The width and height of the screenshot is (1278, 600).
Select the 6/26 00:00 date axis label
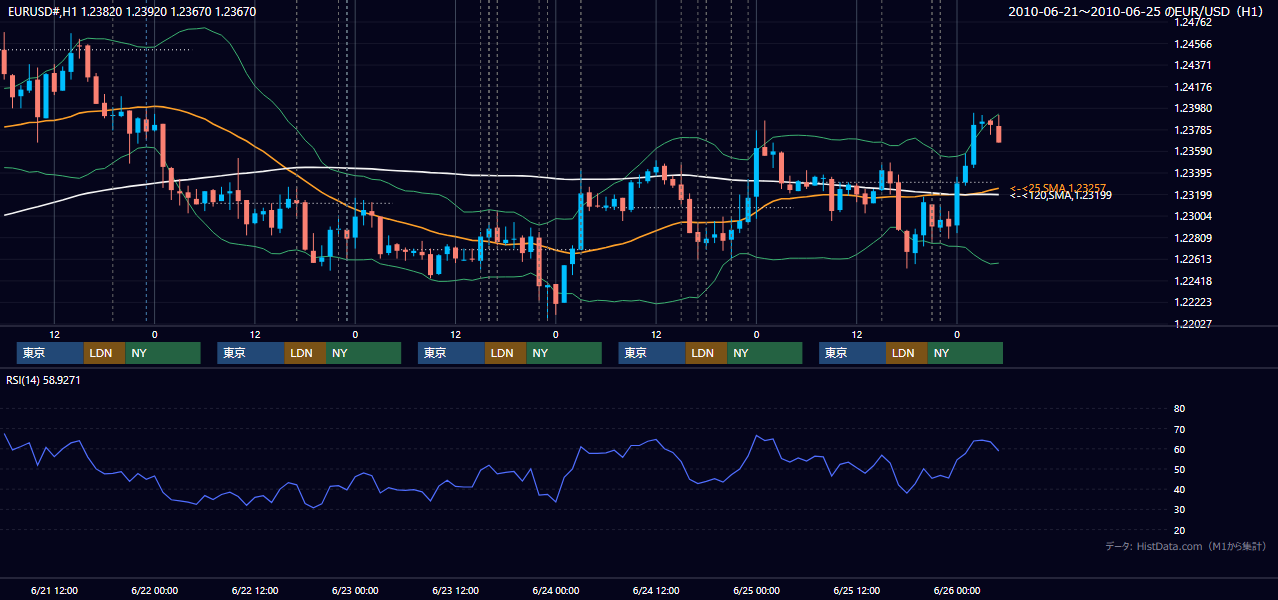[x=957, y=590]
